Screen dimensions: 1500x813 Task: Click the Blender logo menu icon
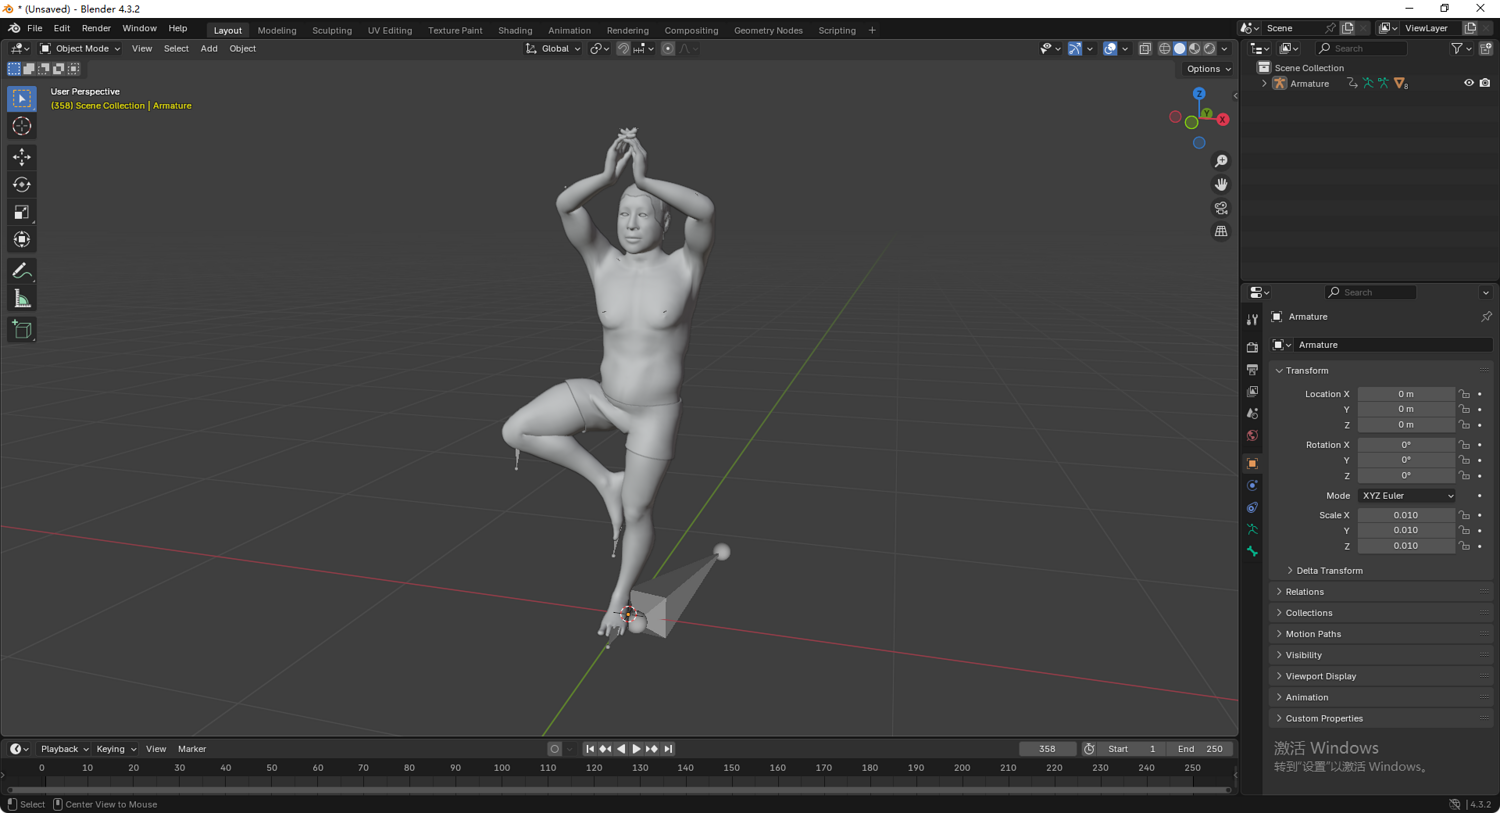click(14, 28)
